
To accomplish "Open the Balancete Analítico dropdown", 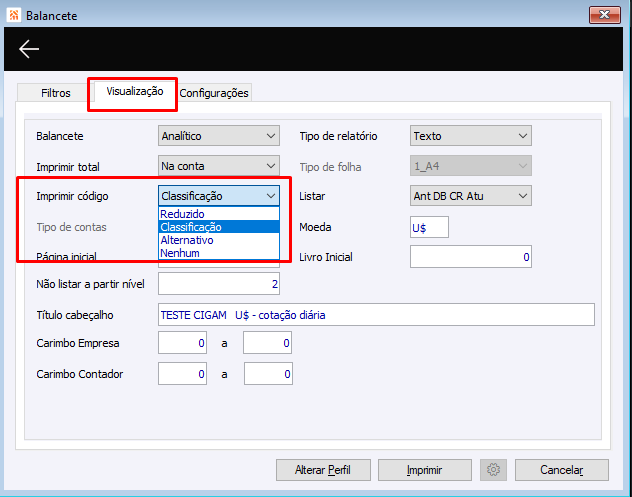I will (219, 136).
